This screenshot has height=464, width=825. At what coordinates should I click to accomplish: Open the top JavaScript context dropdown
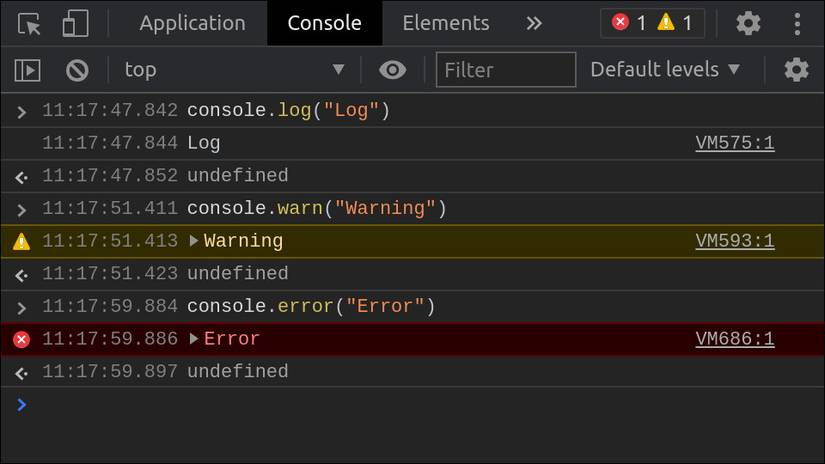233,70
